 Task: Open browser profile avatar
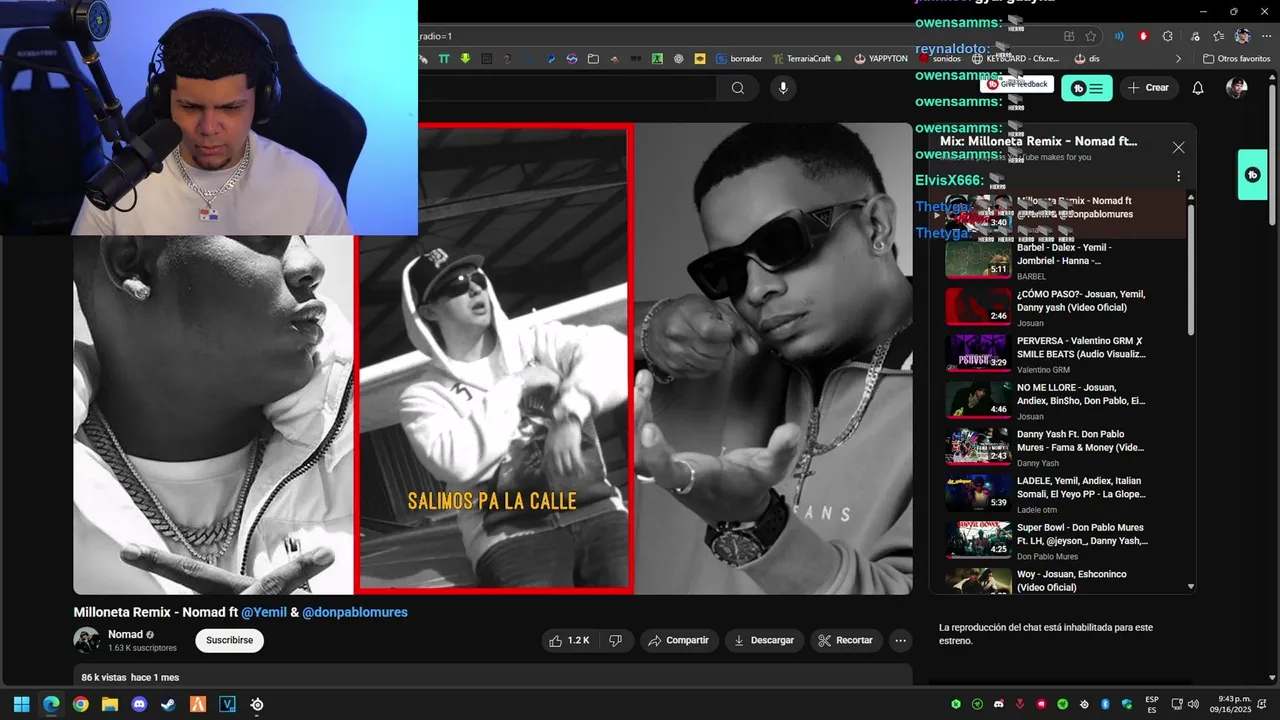[x=1242, y=36]
